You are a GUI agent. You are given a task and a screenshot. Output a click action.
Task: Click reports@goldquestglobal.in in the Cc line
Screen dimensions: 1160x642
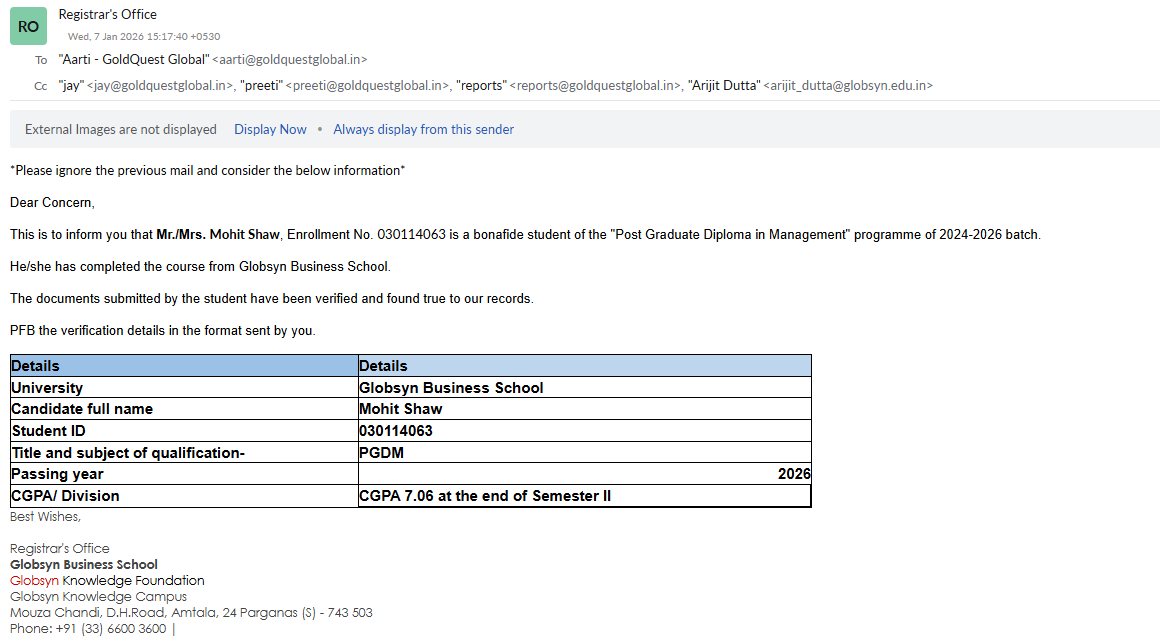(x=568, y=86)
